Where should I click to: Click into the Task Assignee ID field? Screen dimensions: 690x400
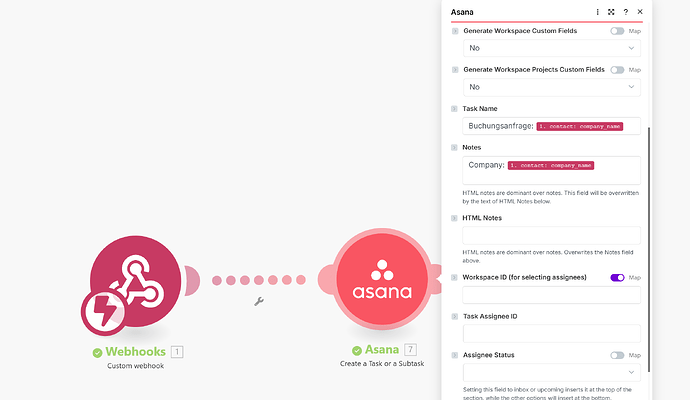click(x=551, y=333)
